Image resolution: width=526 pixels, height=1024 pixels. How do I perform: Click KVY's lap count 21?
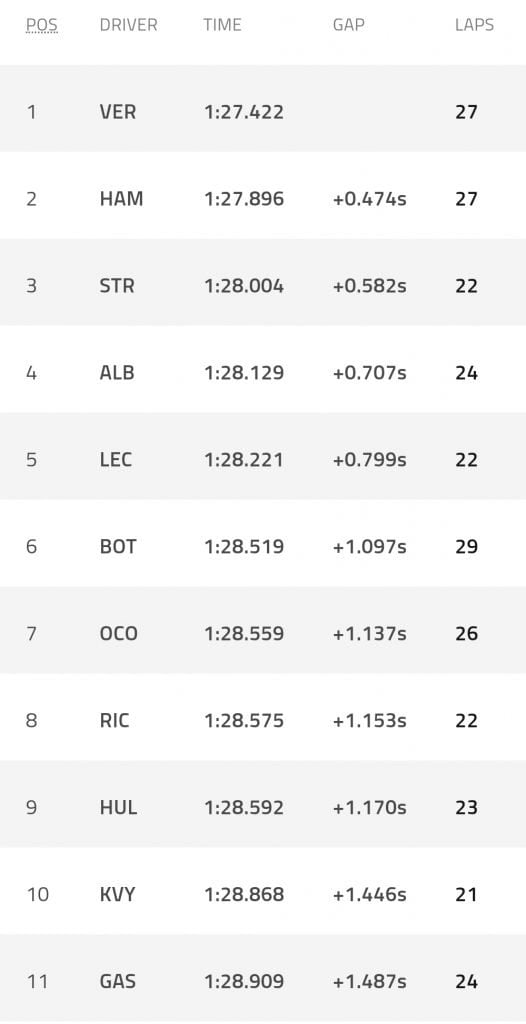[x=467, y=895]
